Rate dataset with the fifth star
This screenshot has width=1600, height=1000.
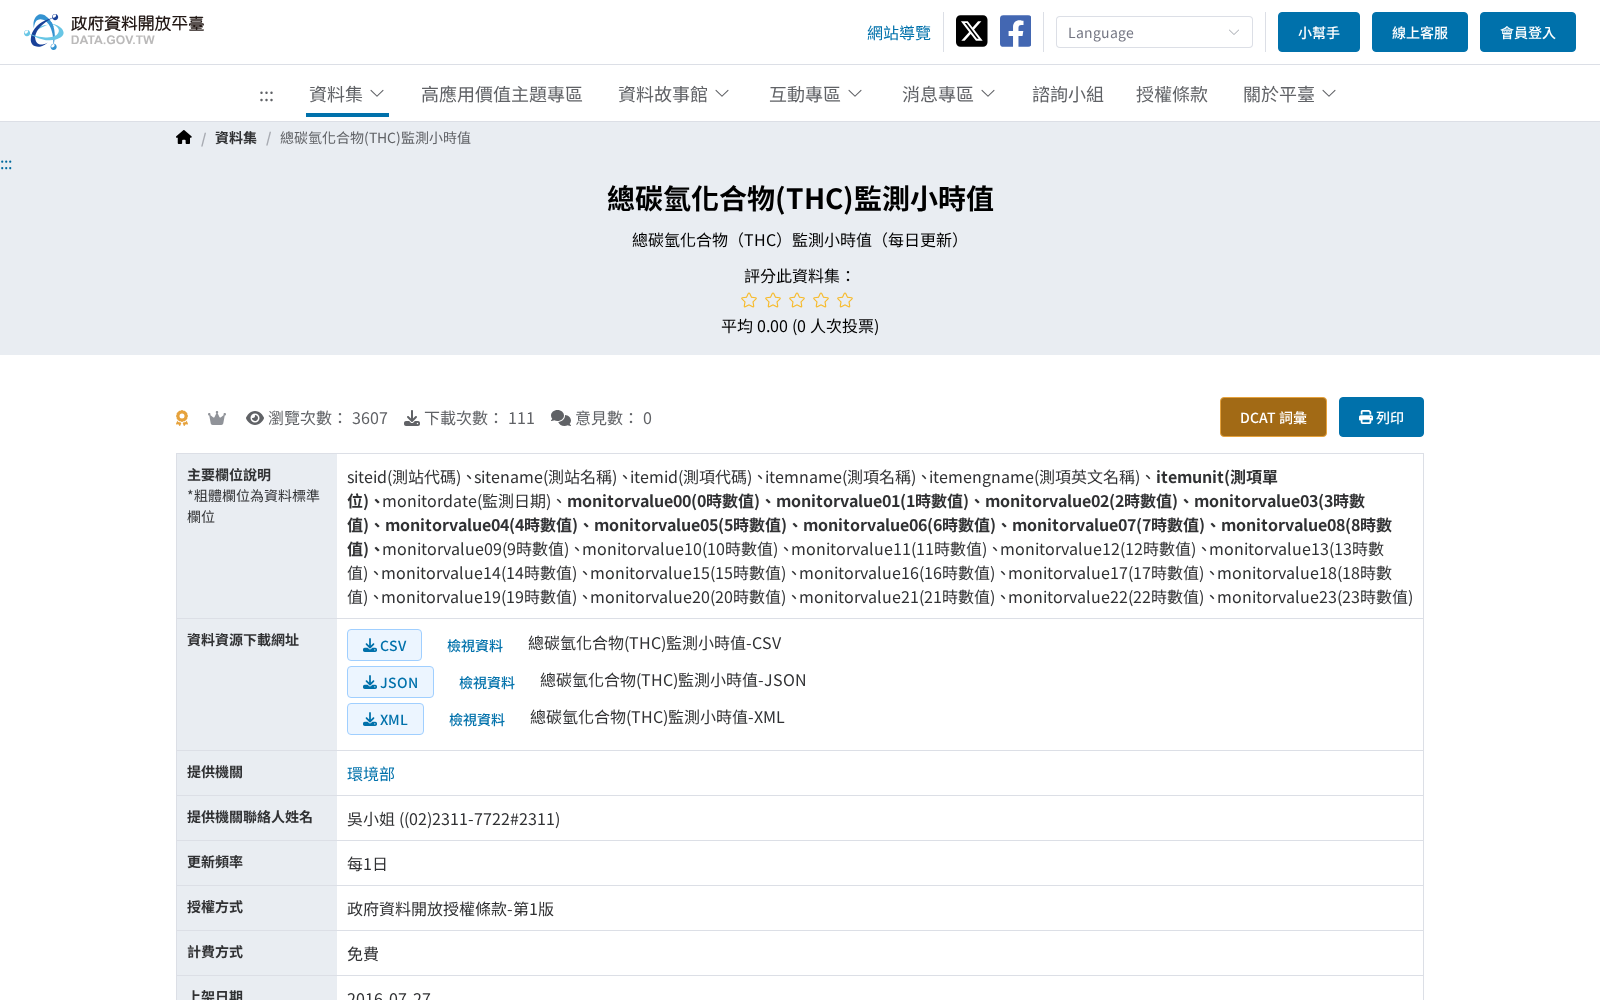845,300
